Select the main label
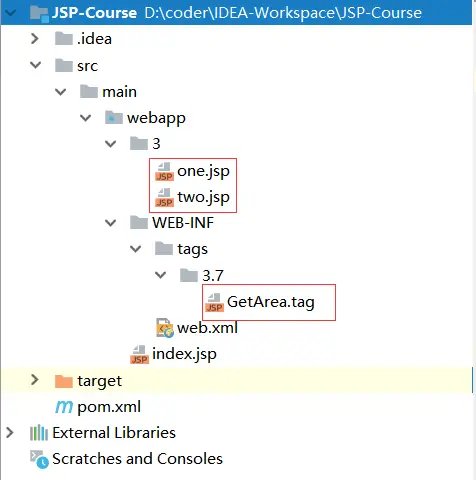 119,92
